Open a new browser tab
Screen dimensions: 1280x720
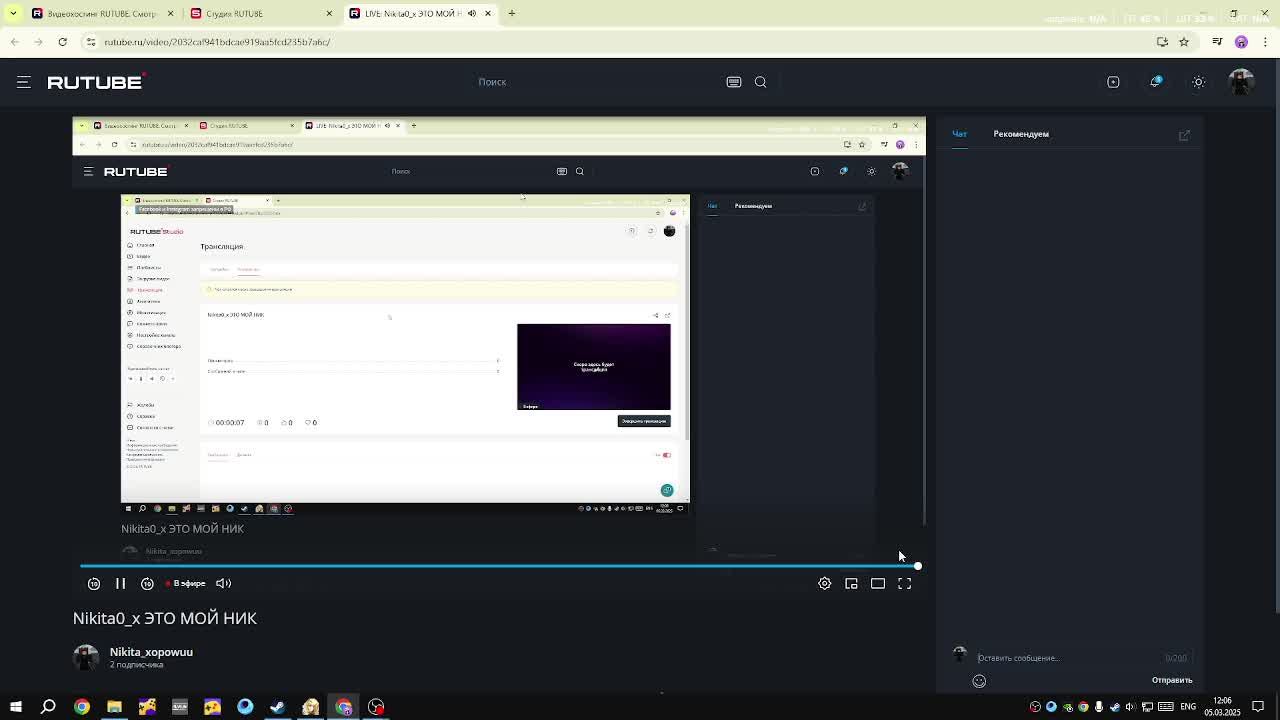click(x=512, y=14)
